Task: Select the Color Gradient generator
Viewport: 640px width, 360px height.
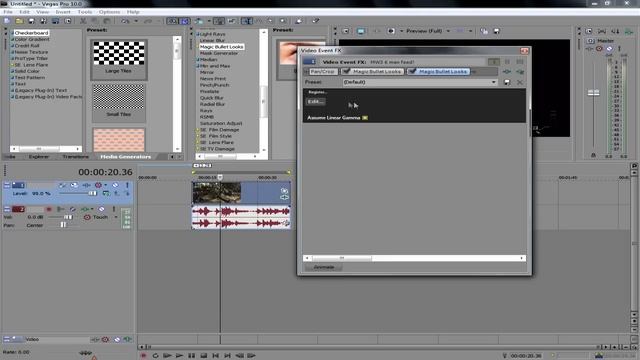Action: 32,39
